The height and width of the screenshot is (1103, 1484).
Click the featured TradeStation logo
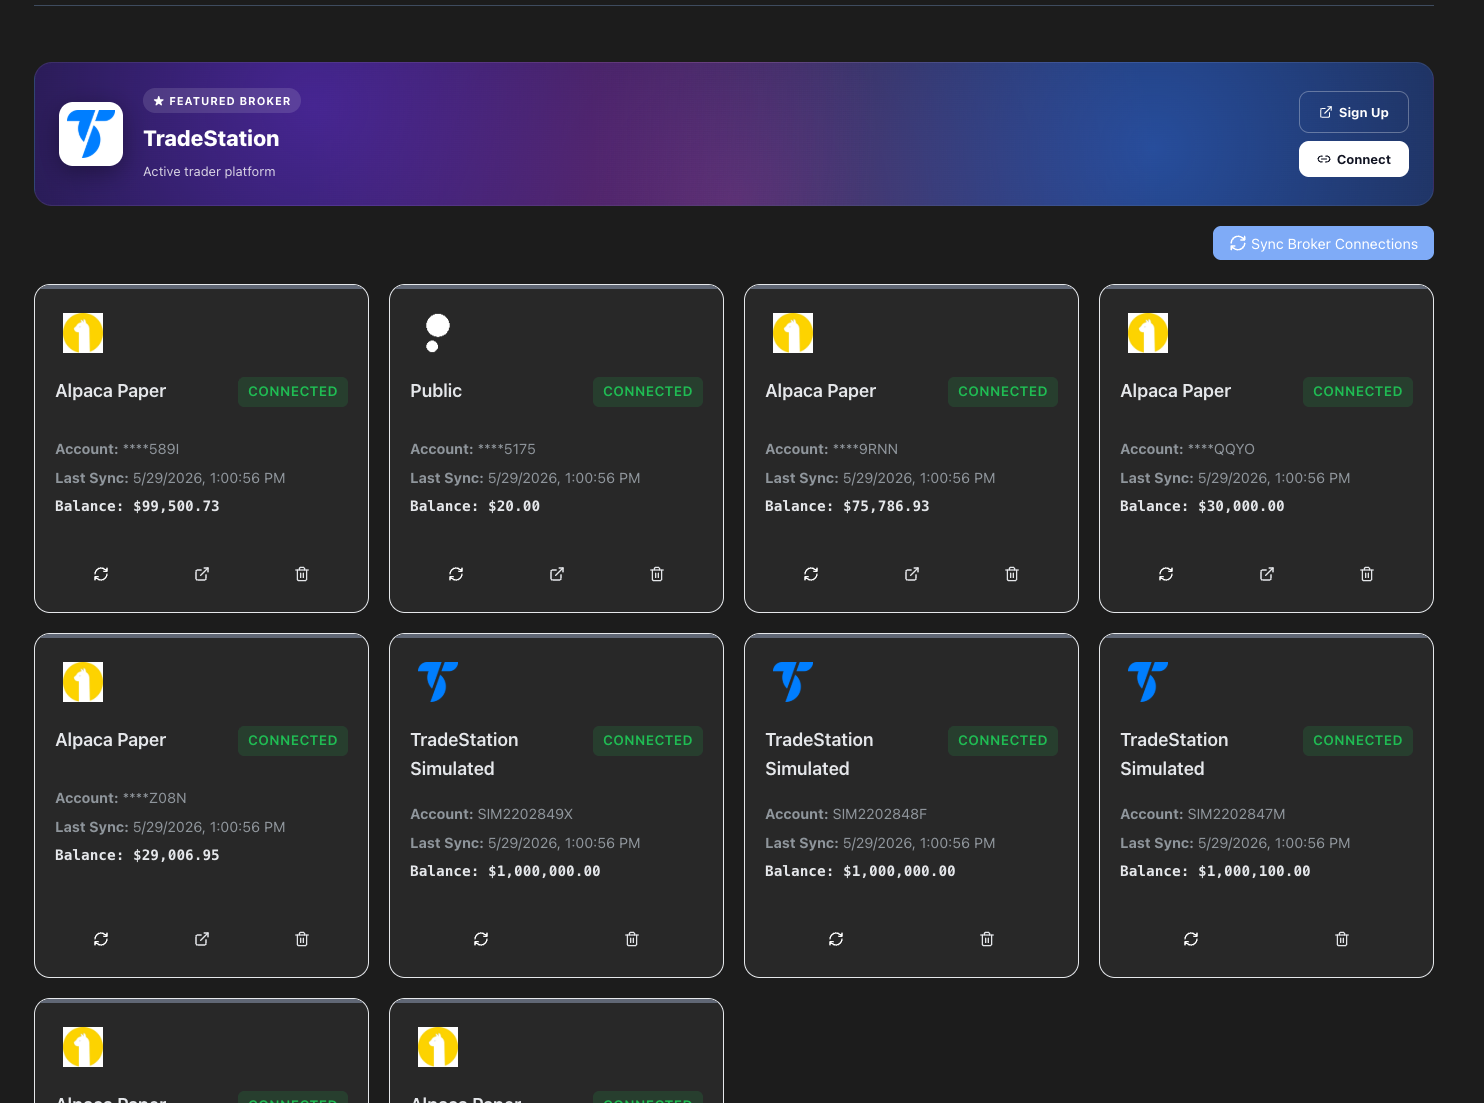tap(91, 134)
